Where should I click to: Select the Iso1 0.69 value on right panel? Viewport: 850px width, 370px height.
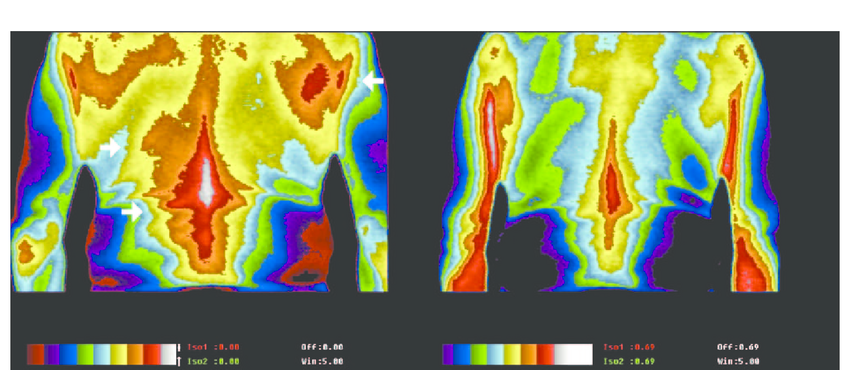pyautogui.click(x=629, y=347)
